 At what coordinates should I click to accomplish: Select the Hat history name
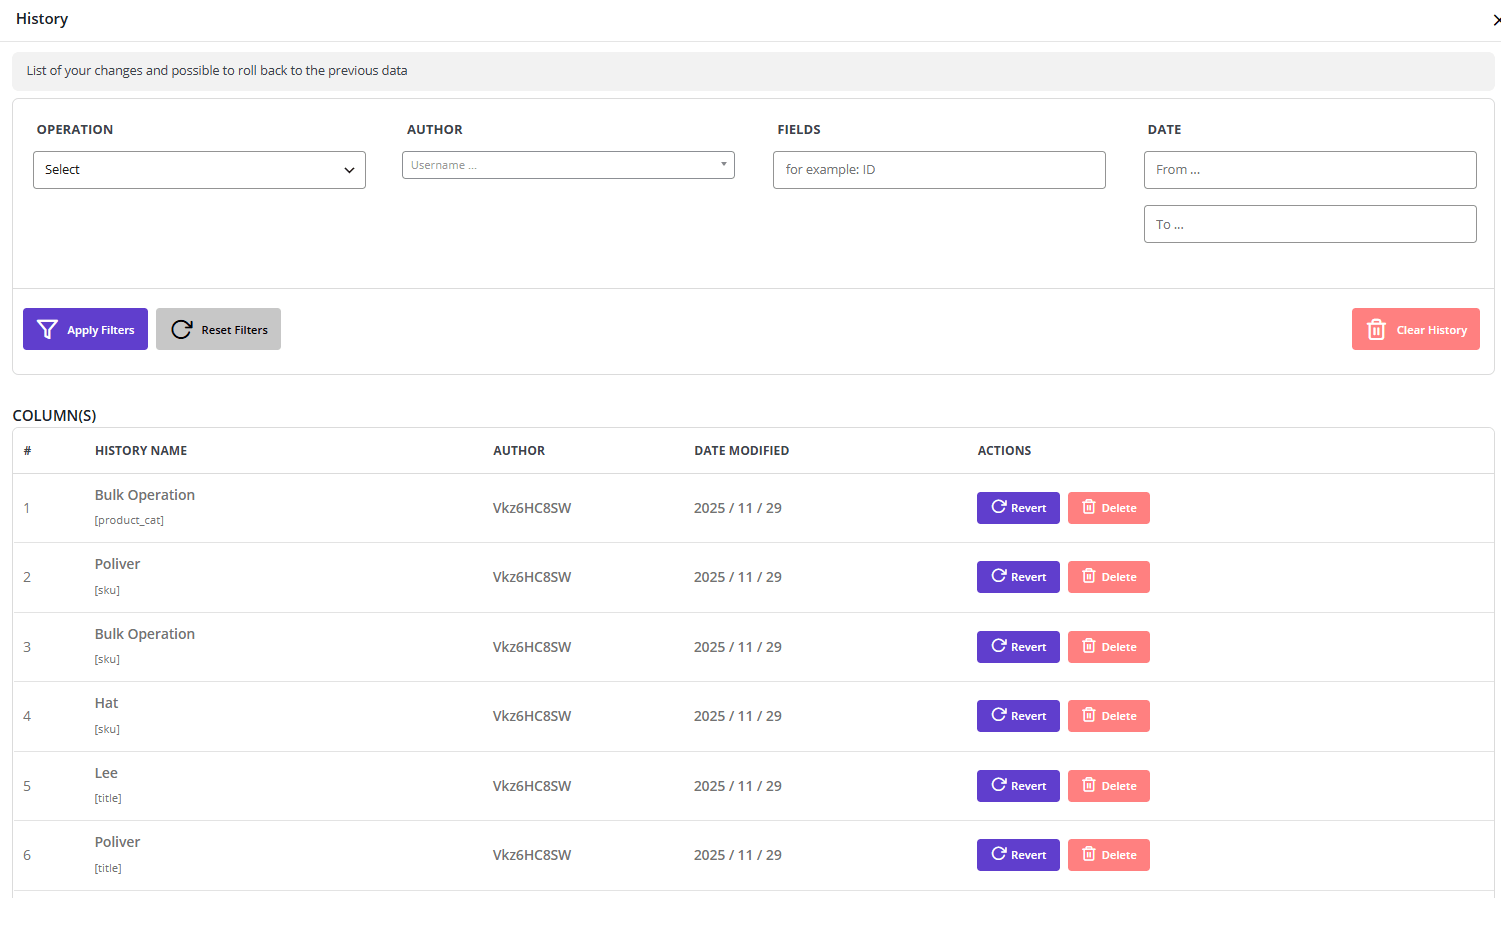(x=106, y=703)
